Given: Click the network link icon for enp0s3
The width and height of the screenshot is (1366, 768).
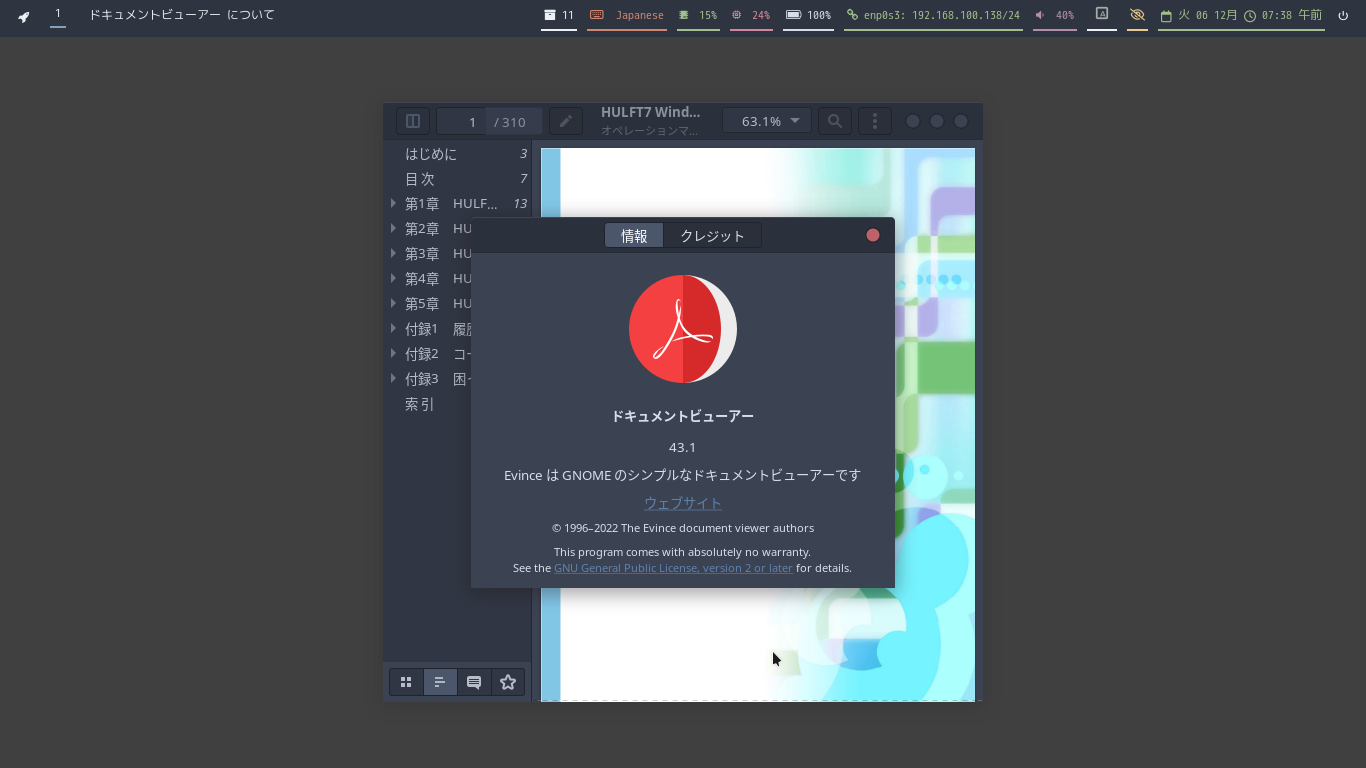Looking at the screenshot, I should click(x=852, y=15).
